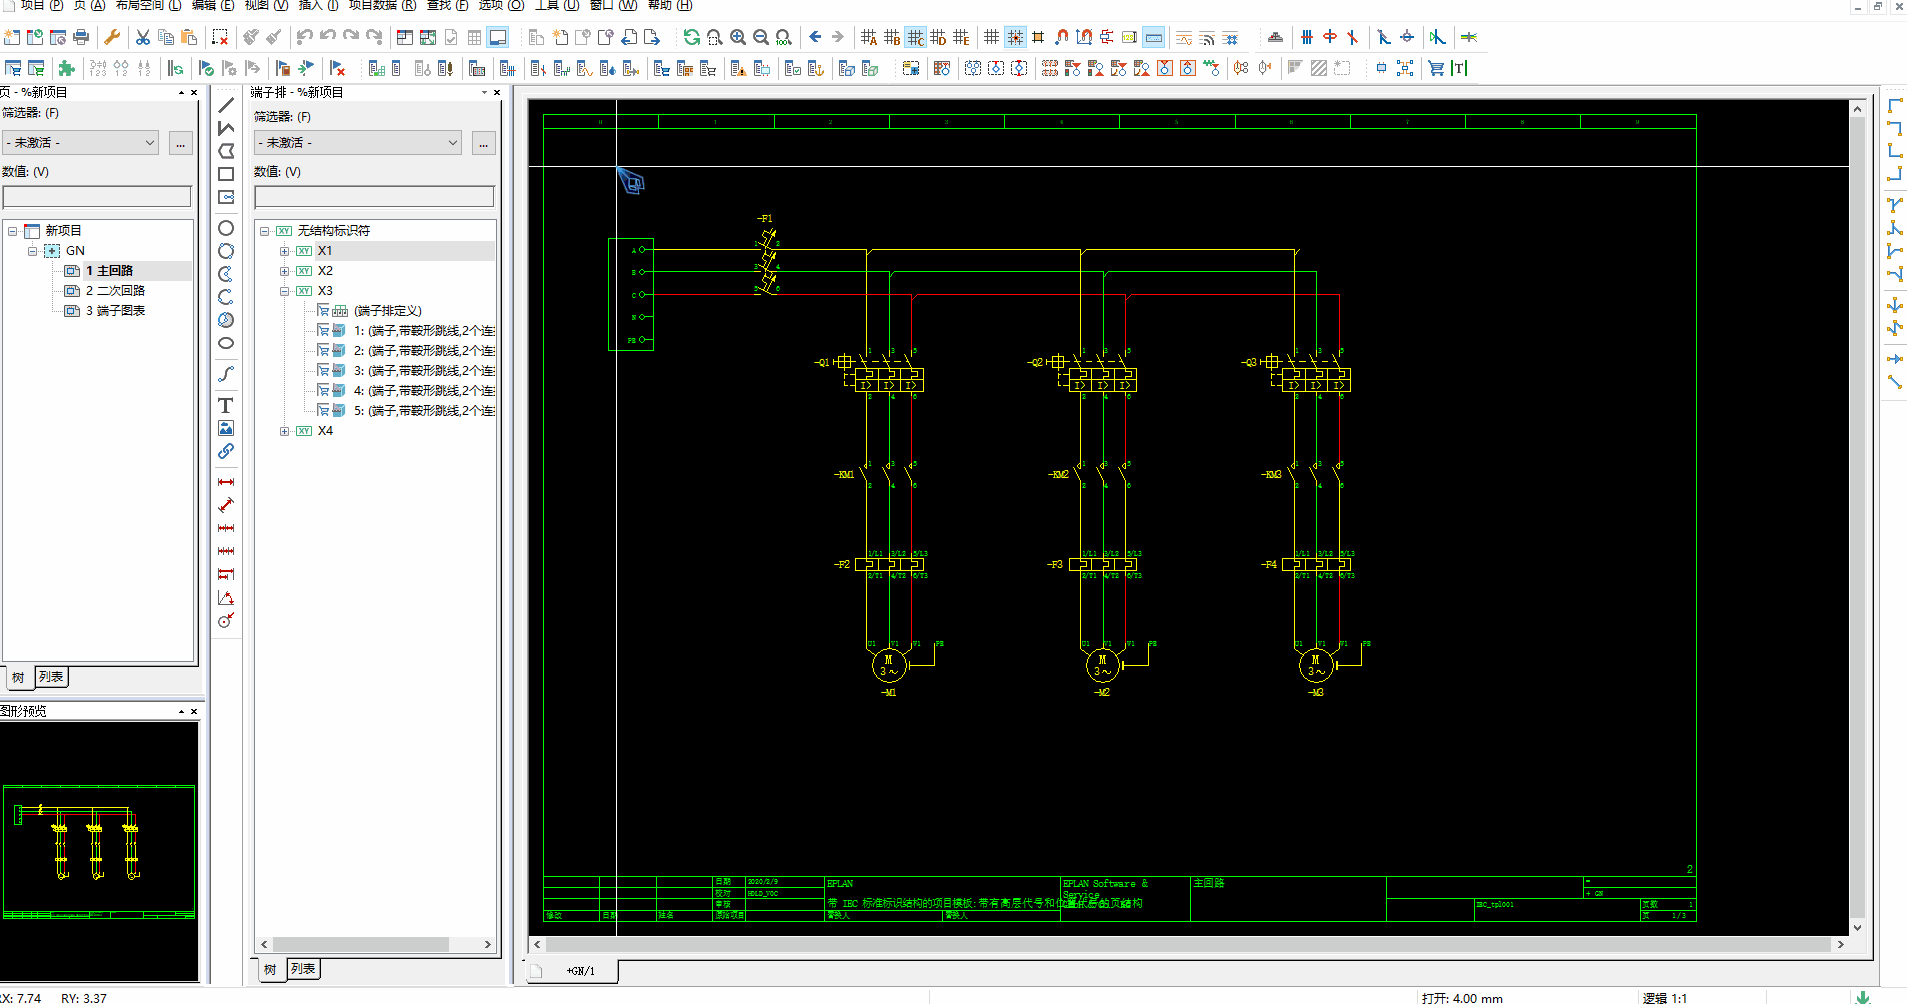Click the cut scissors icon

143,37
